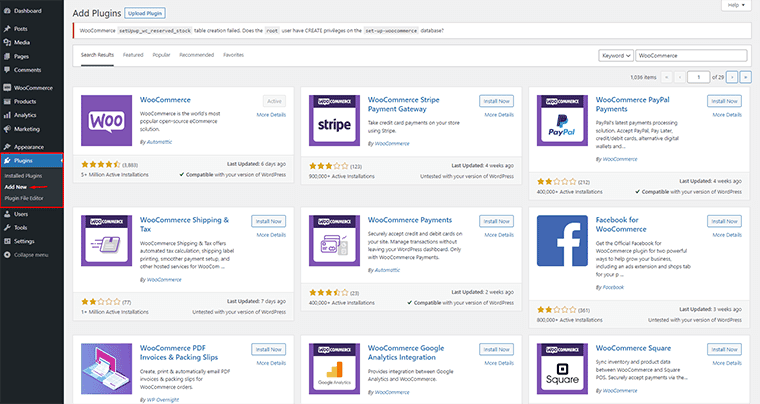The height and width of the screenshot is (404, 760).
Task: Click the Pages icon in sidebar
Action: tap(7, 56)
